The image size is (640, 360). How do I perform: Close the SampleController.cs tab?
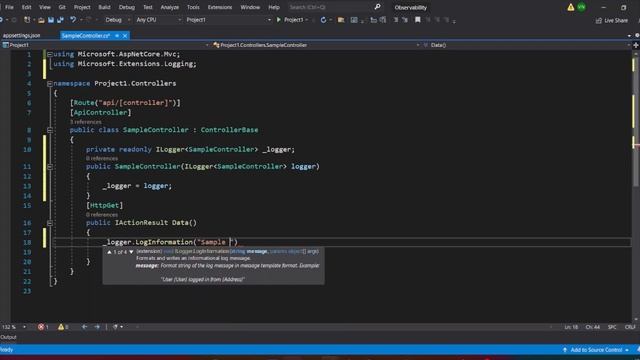(125, 36)
